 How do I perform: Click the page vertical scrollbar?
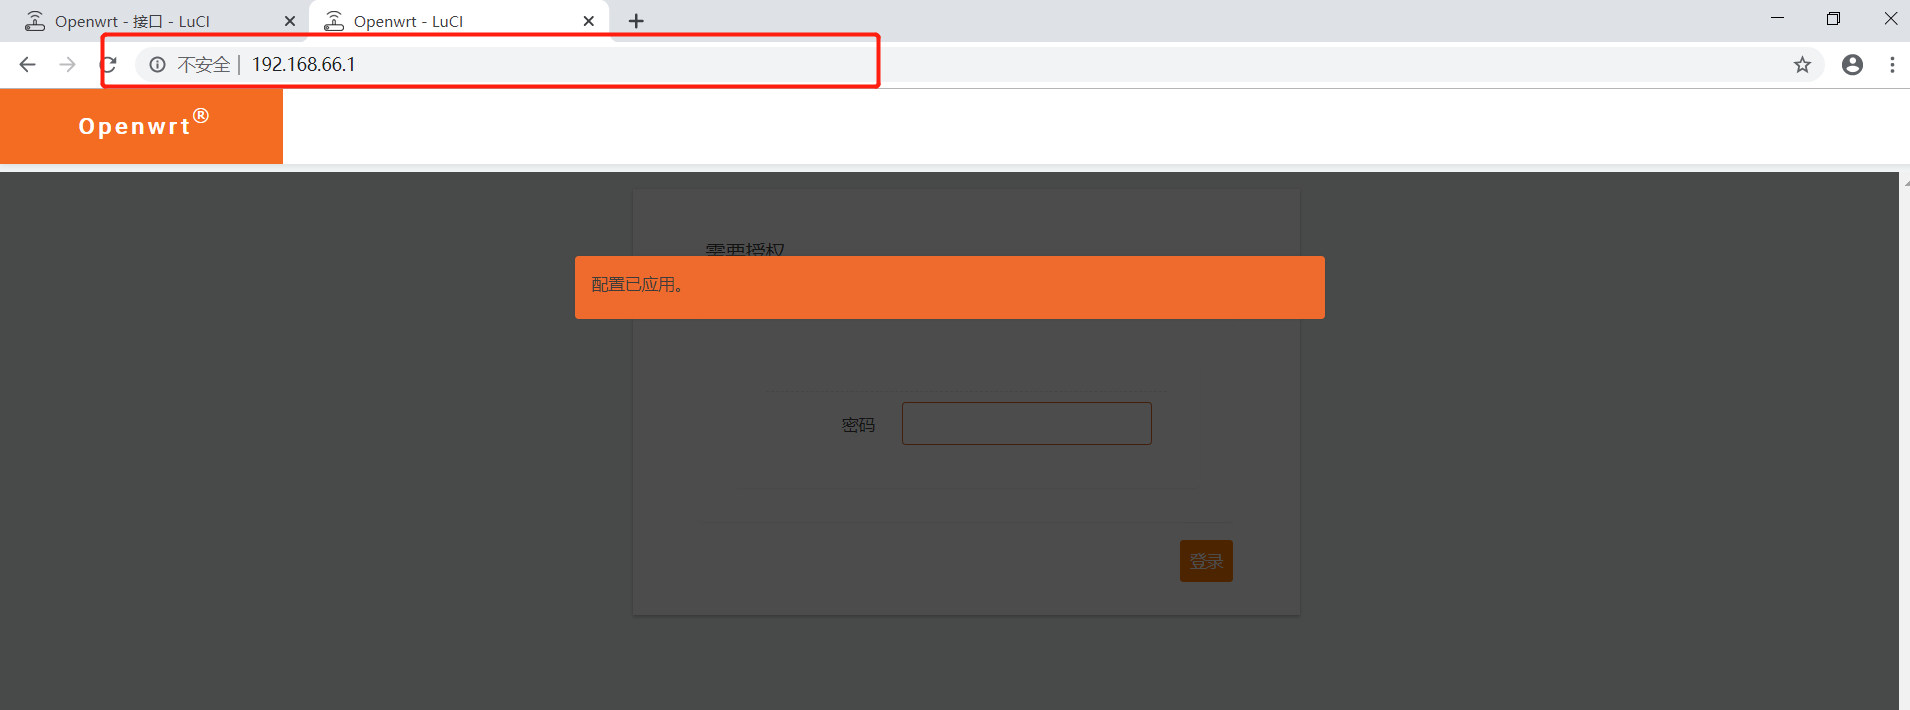[x=1904, y=441]
